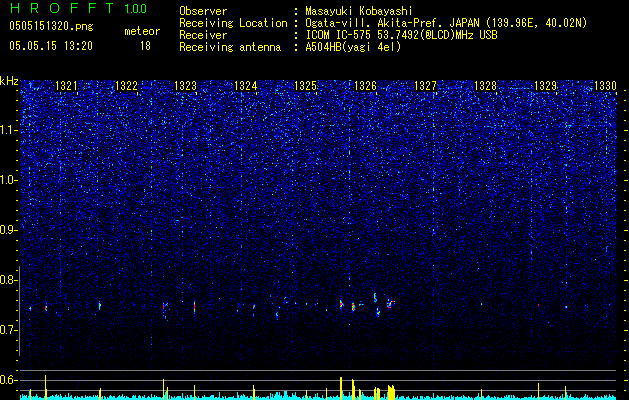Click the 1321 time marker
The width and height of the screenshot is (629, 400).
(x=66, y=86)
